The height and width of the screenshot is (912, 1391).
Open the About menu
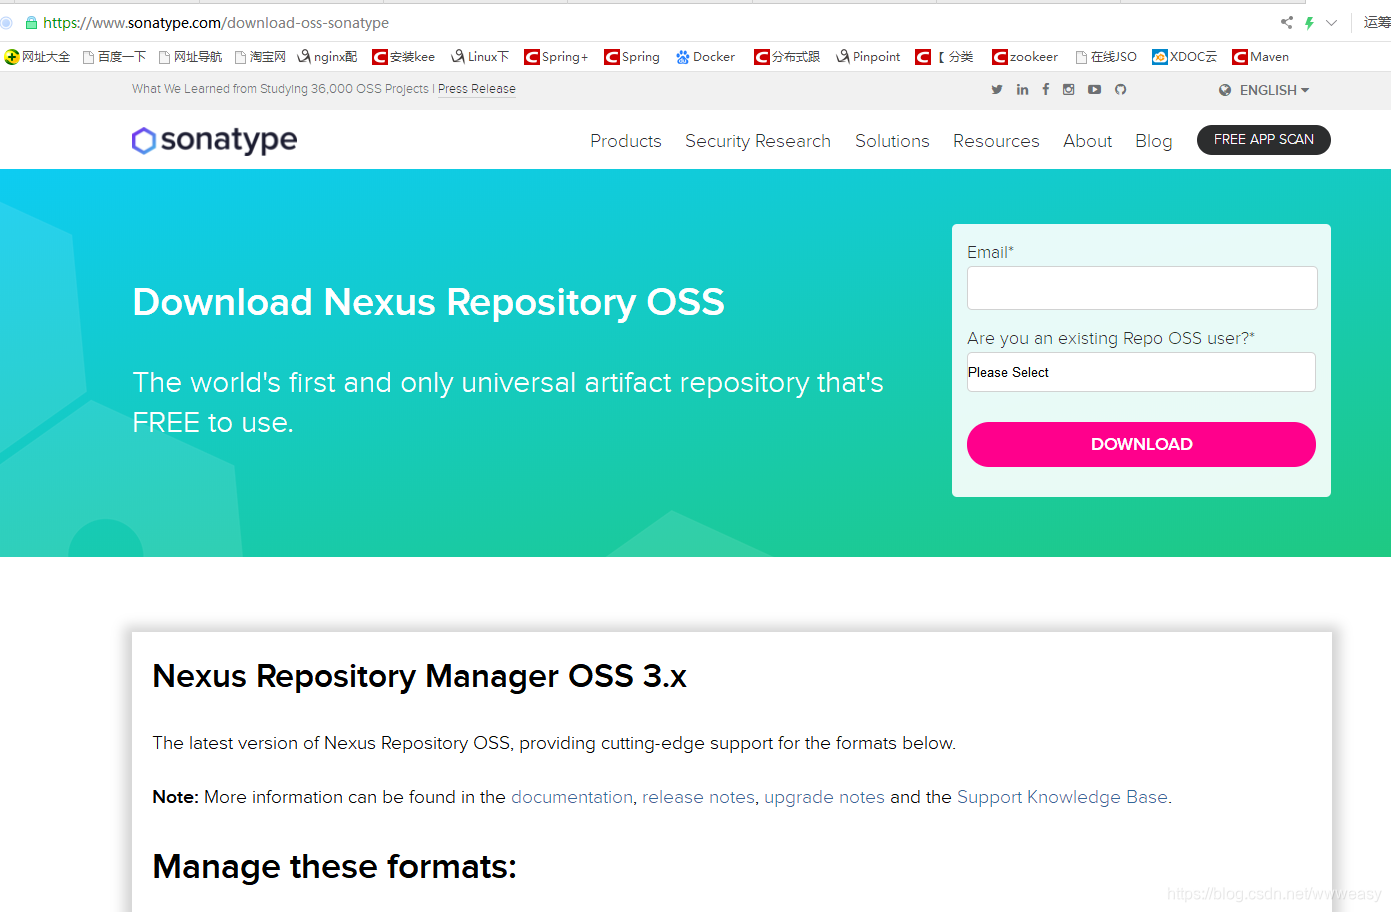1088,141
